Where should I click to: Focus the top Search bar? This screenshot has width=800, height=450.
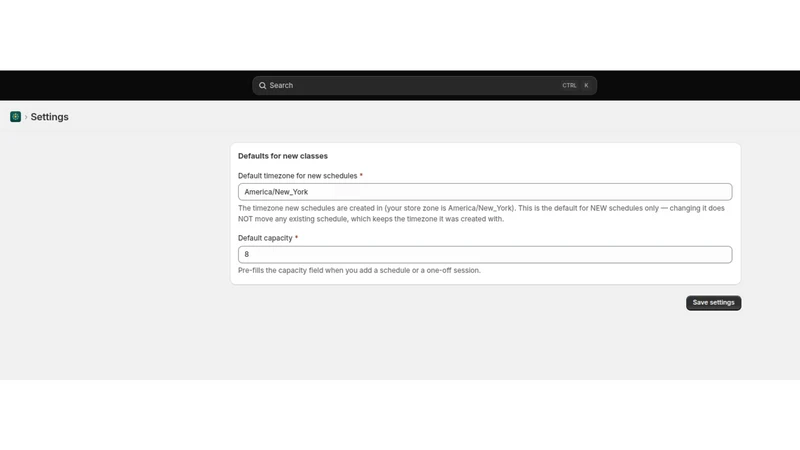[424, 86]
